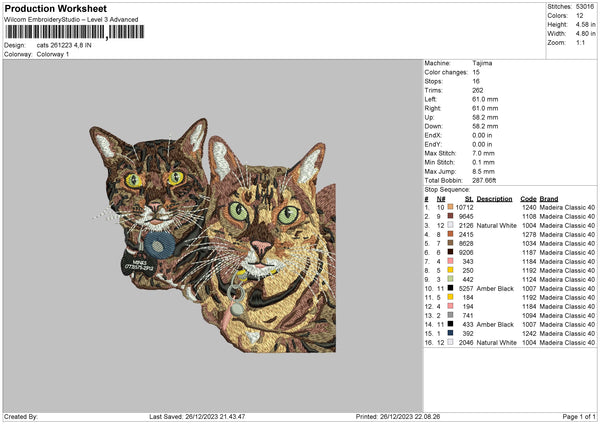Select the light green swatch in stop 9
Screen dimensions: 600x424
click(450, 279)
